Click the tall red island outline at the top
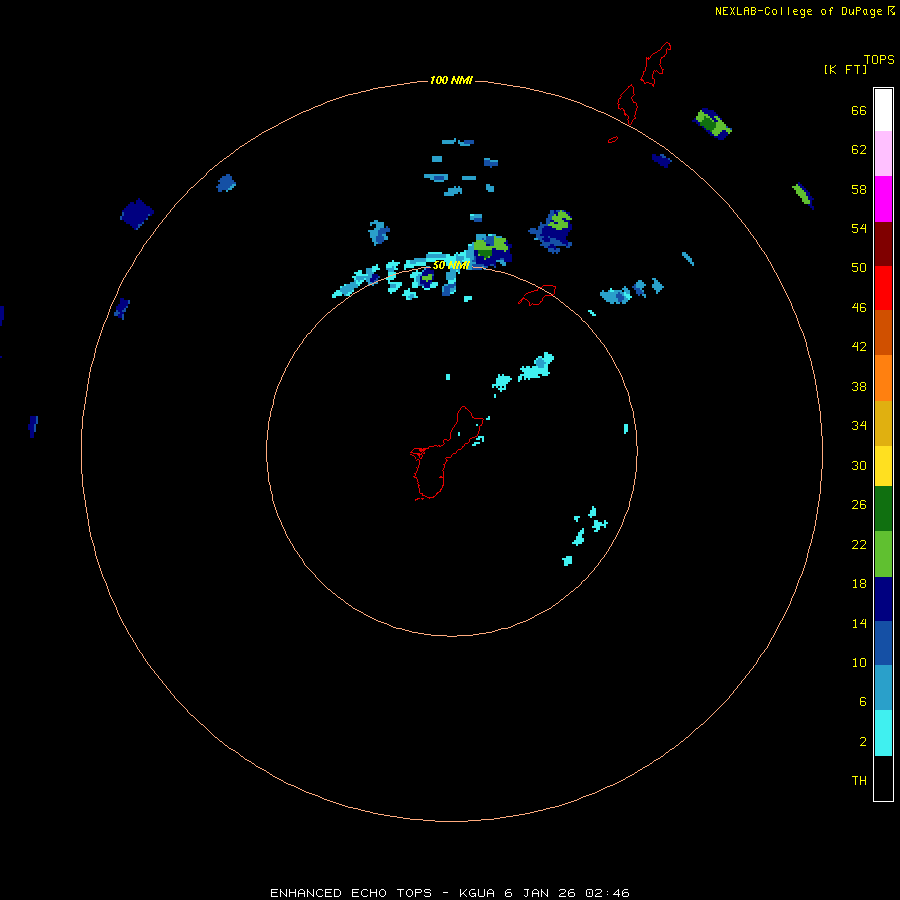The image size is (900, 900). (x=655, y=63)
